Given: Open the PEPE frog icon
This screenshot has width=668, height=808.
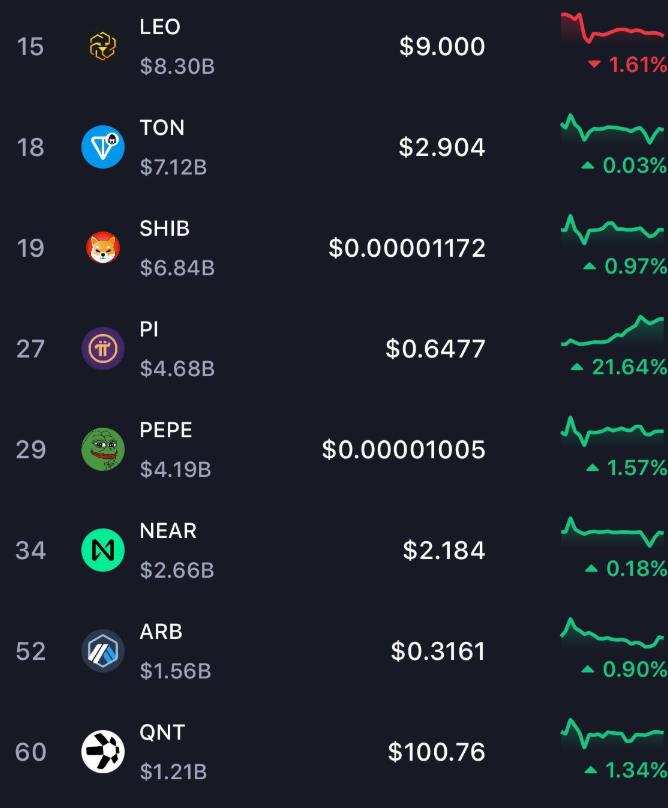Looking at the screenshot, I should 103,449.
